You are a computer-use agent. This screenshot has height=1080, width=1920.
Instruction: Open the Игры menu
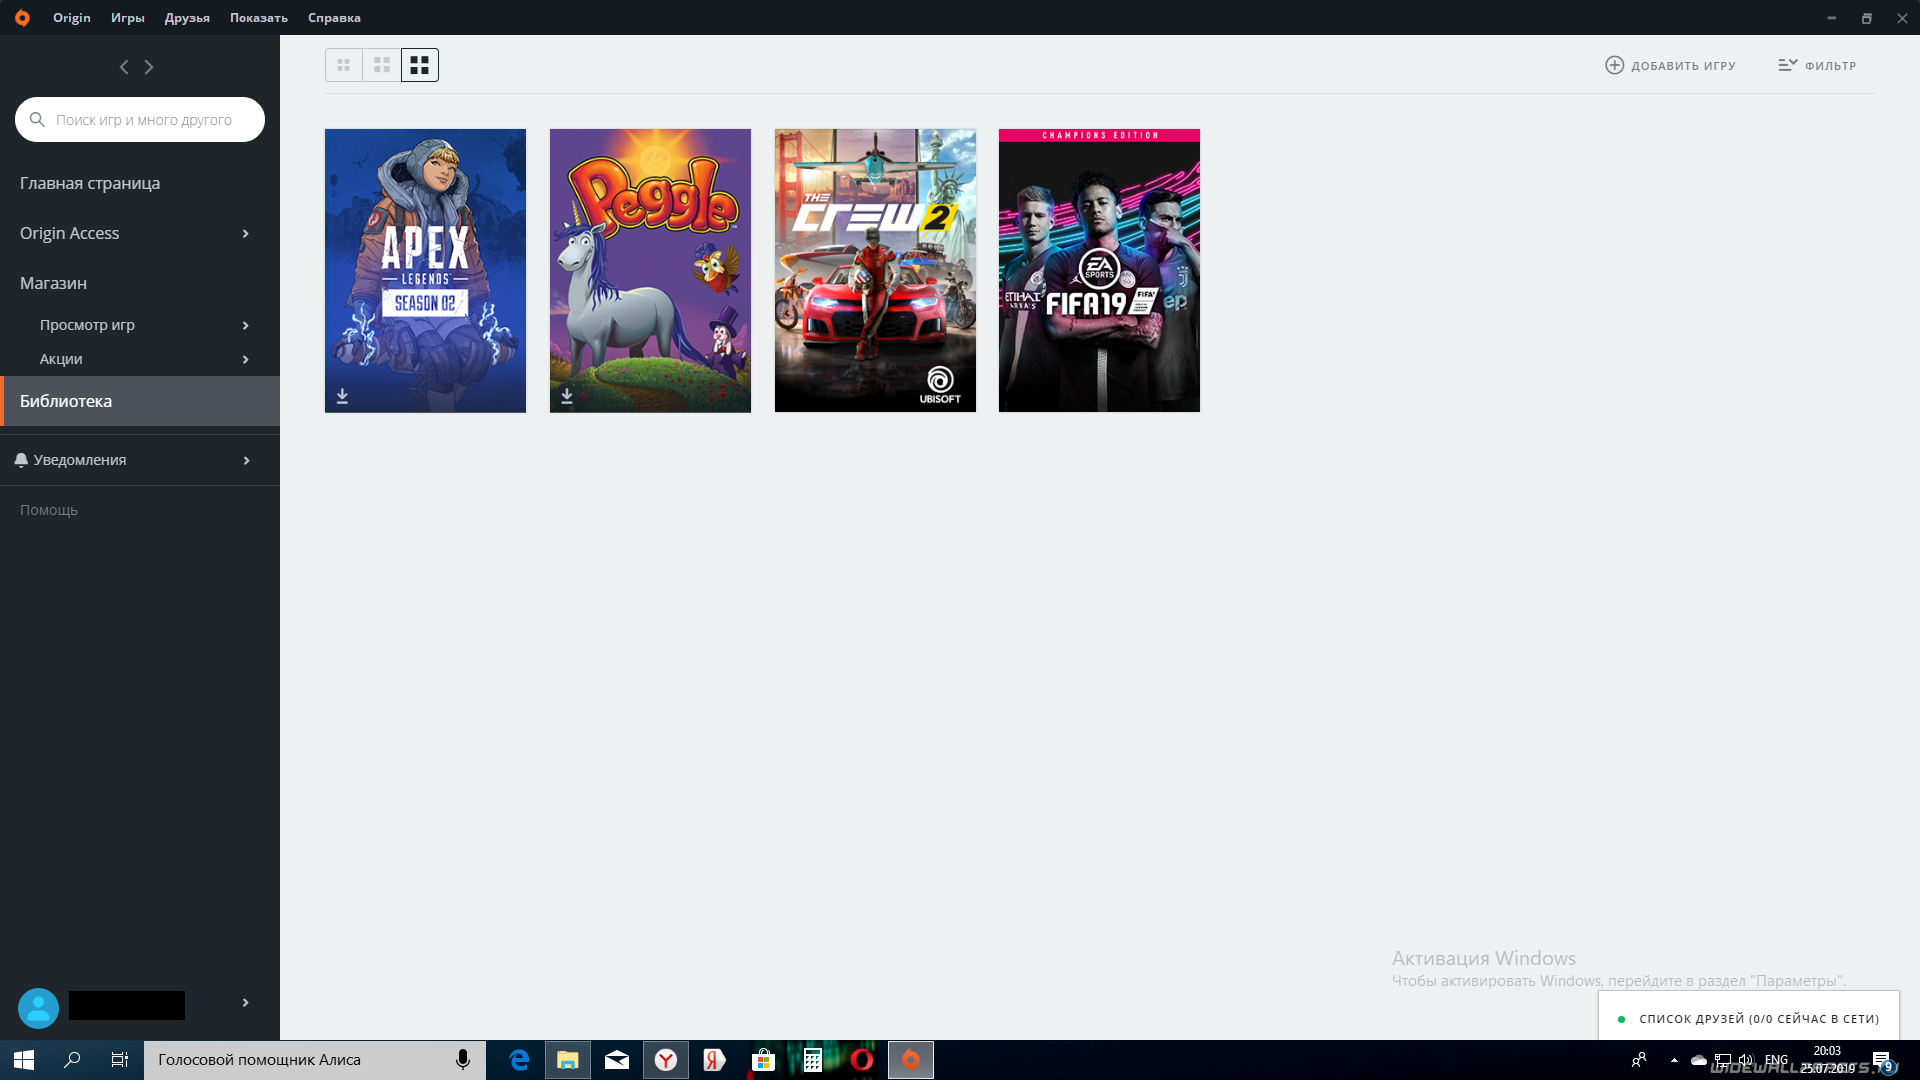coord(128,18)
